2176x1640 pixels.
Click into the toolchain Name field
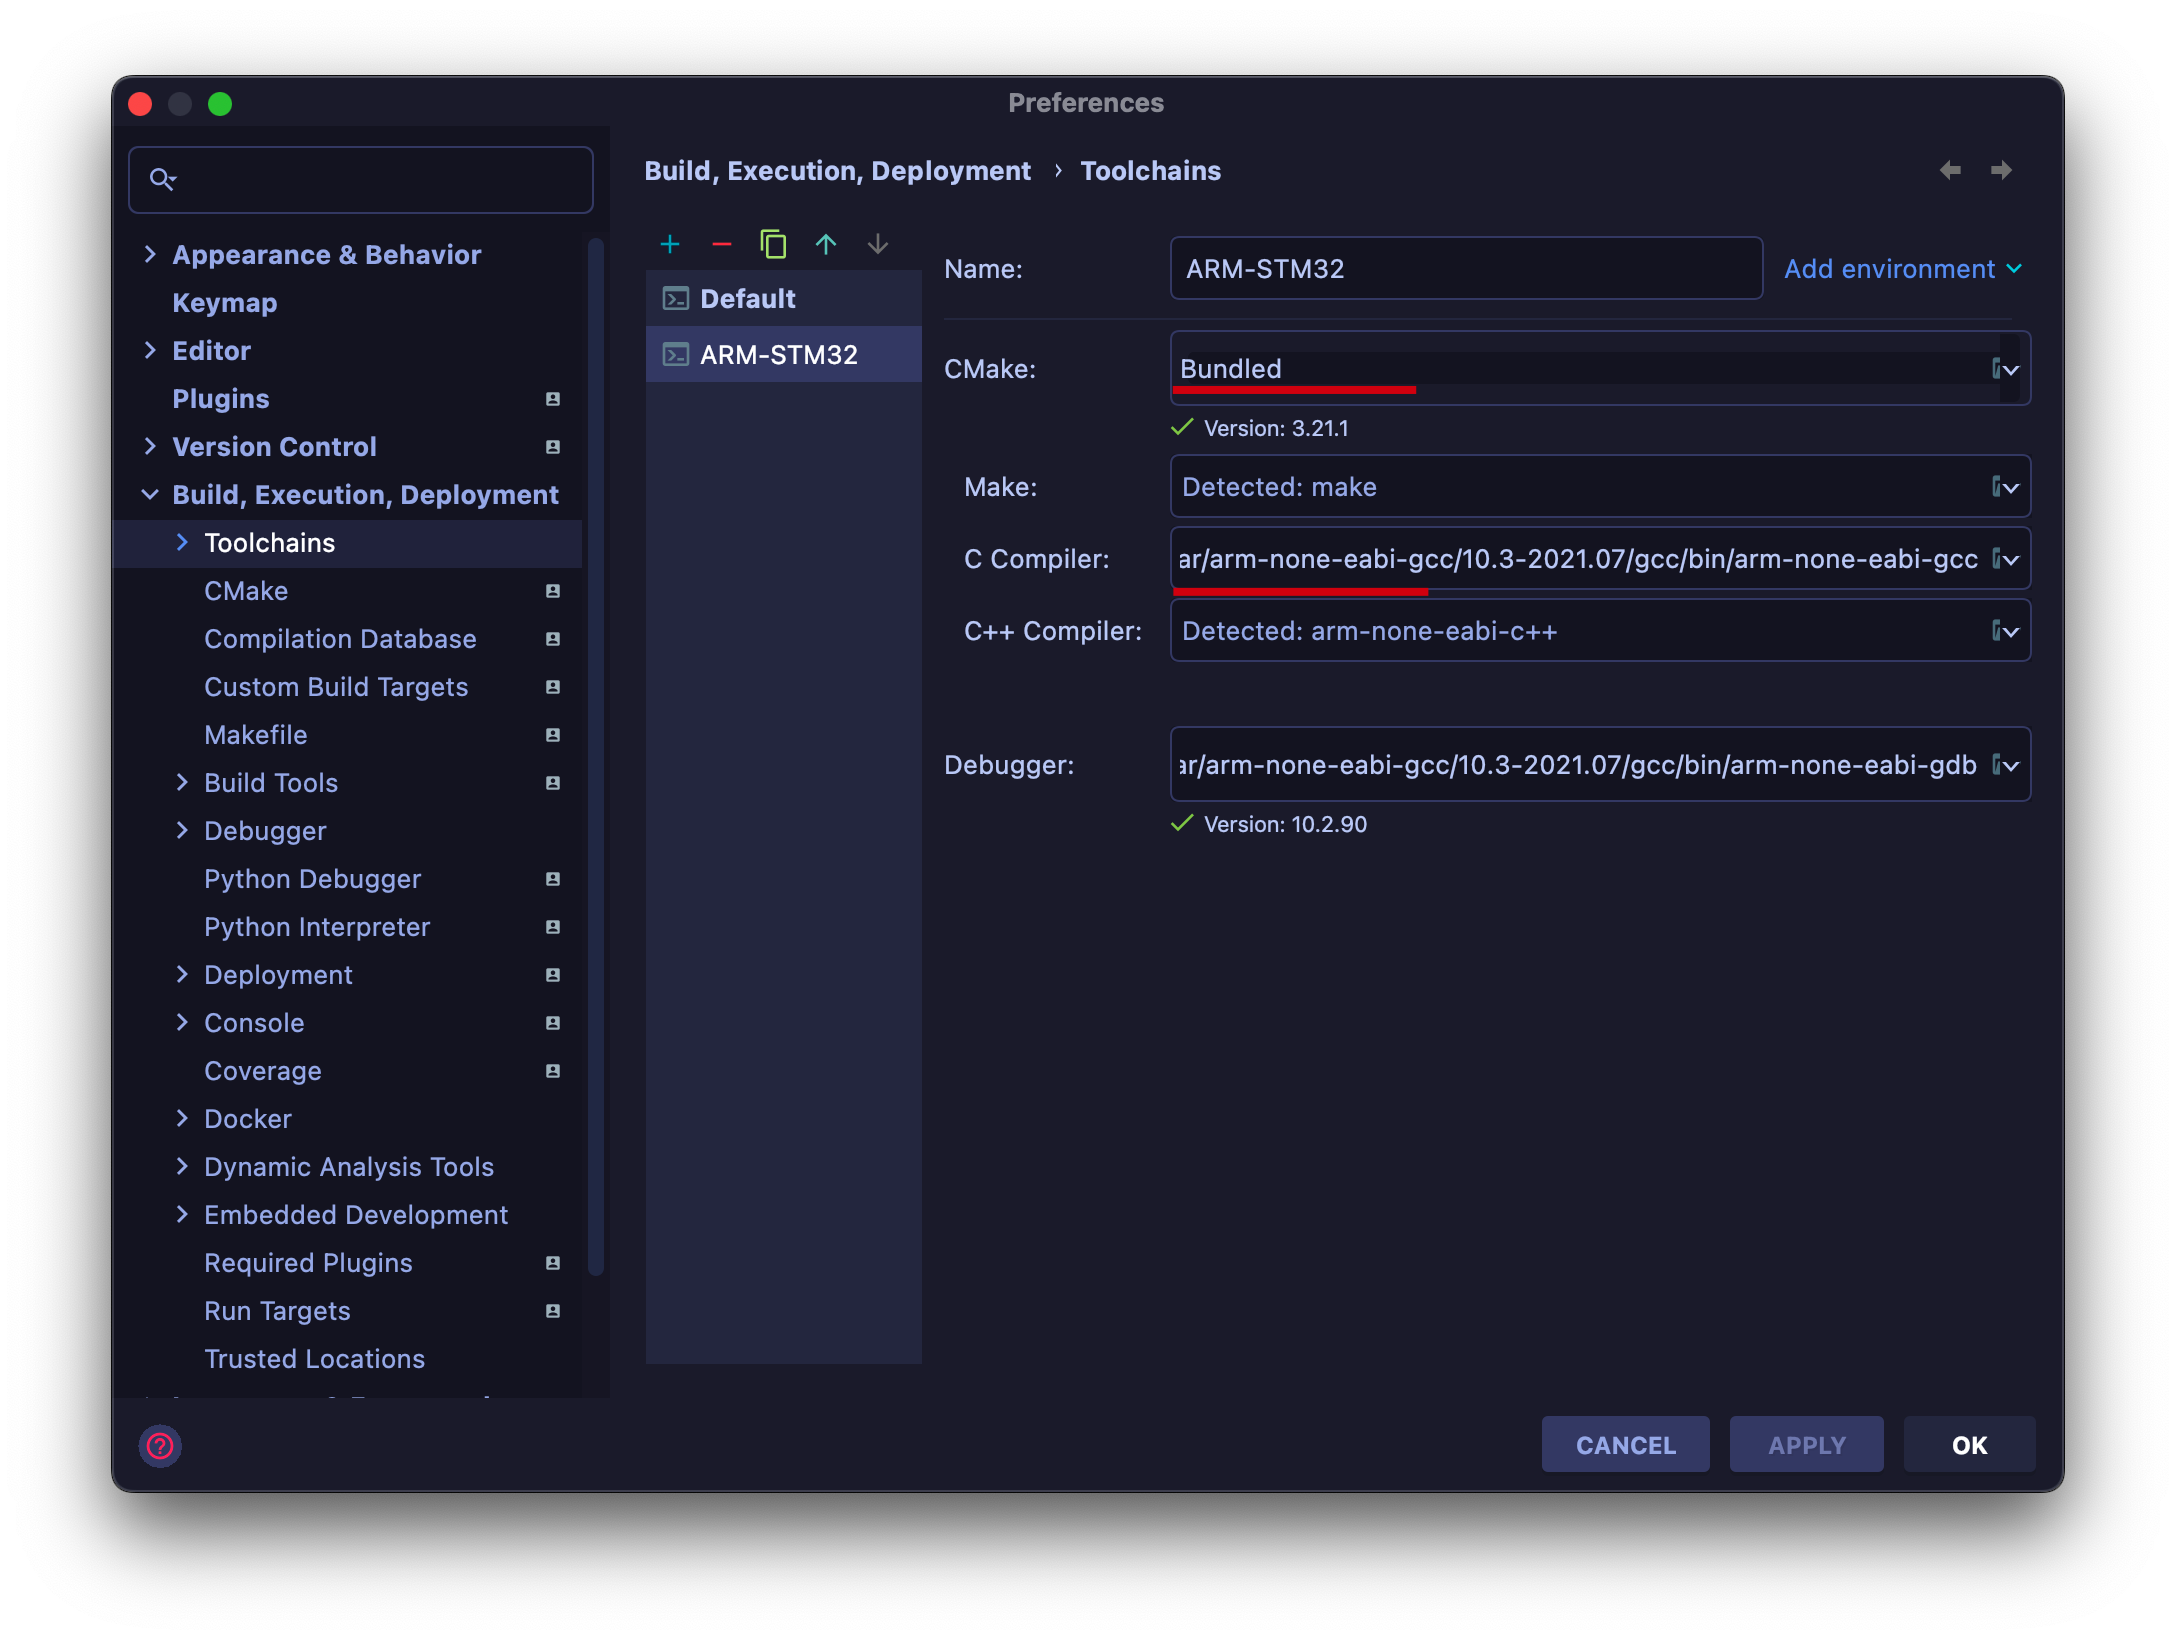coord(1466,268)
